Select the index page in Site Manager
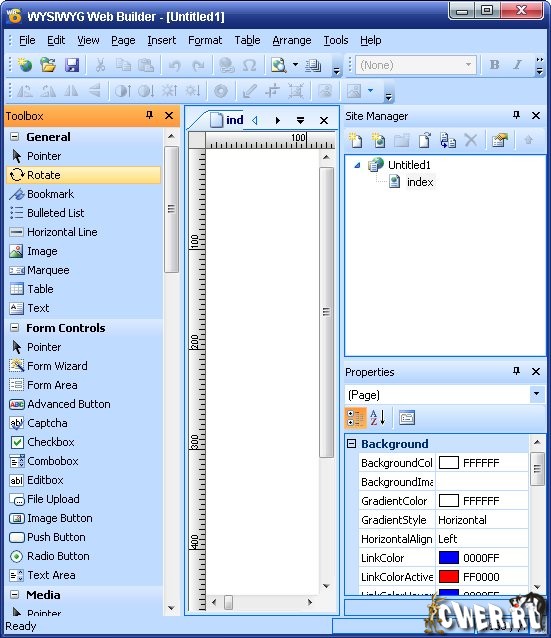The height and width of the screenshot is (638, 551). (x=420, y=182)
